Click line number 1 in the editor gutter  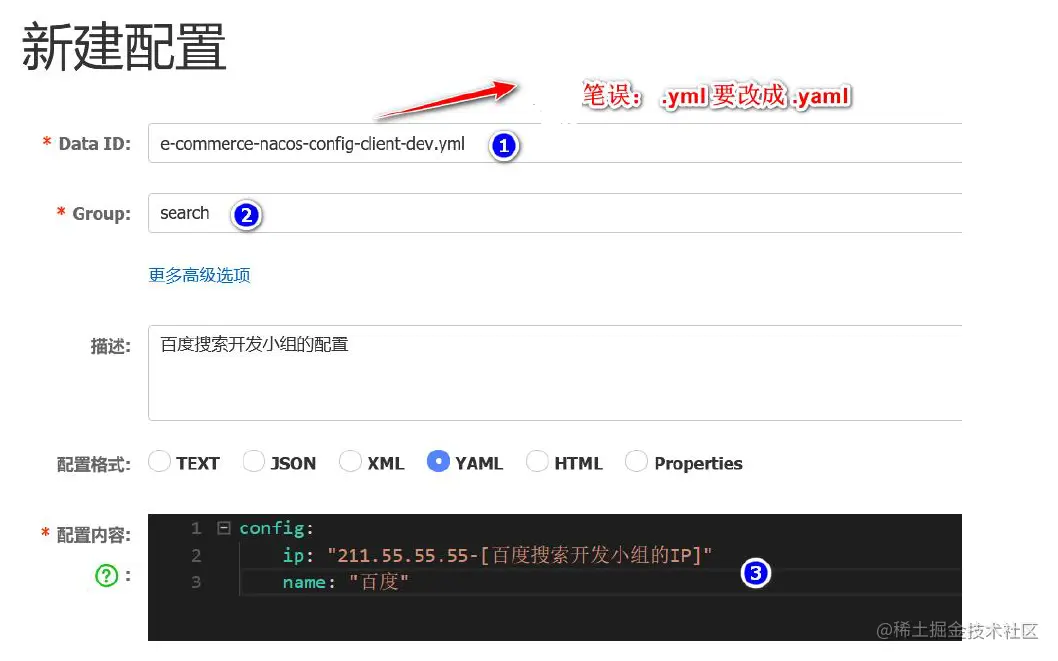tap(196, 528)
